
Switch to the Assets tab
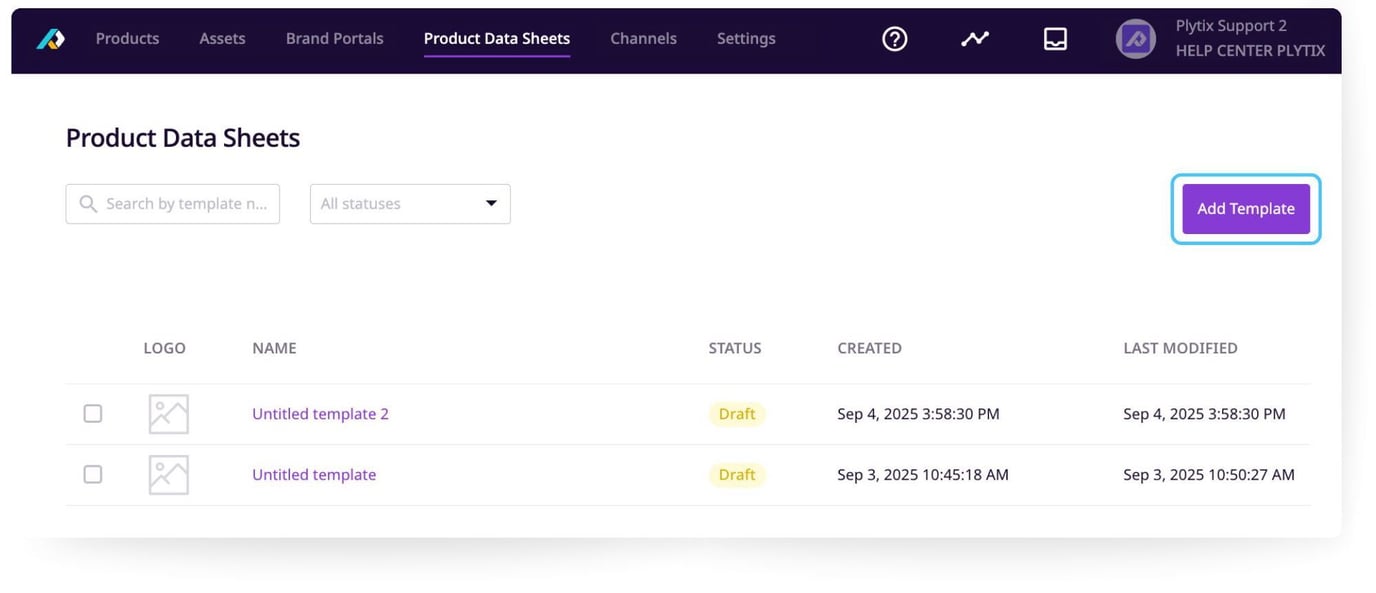(x=221, y=38)
